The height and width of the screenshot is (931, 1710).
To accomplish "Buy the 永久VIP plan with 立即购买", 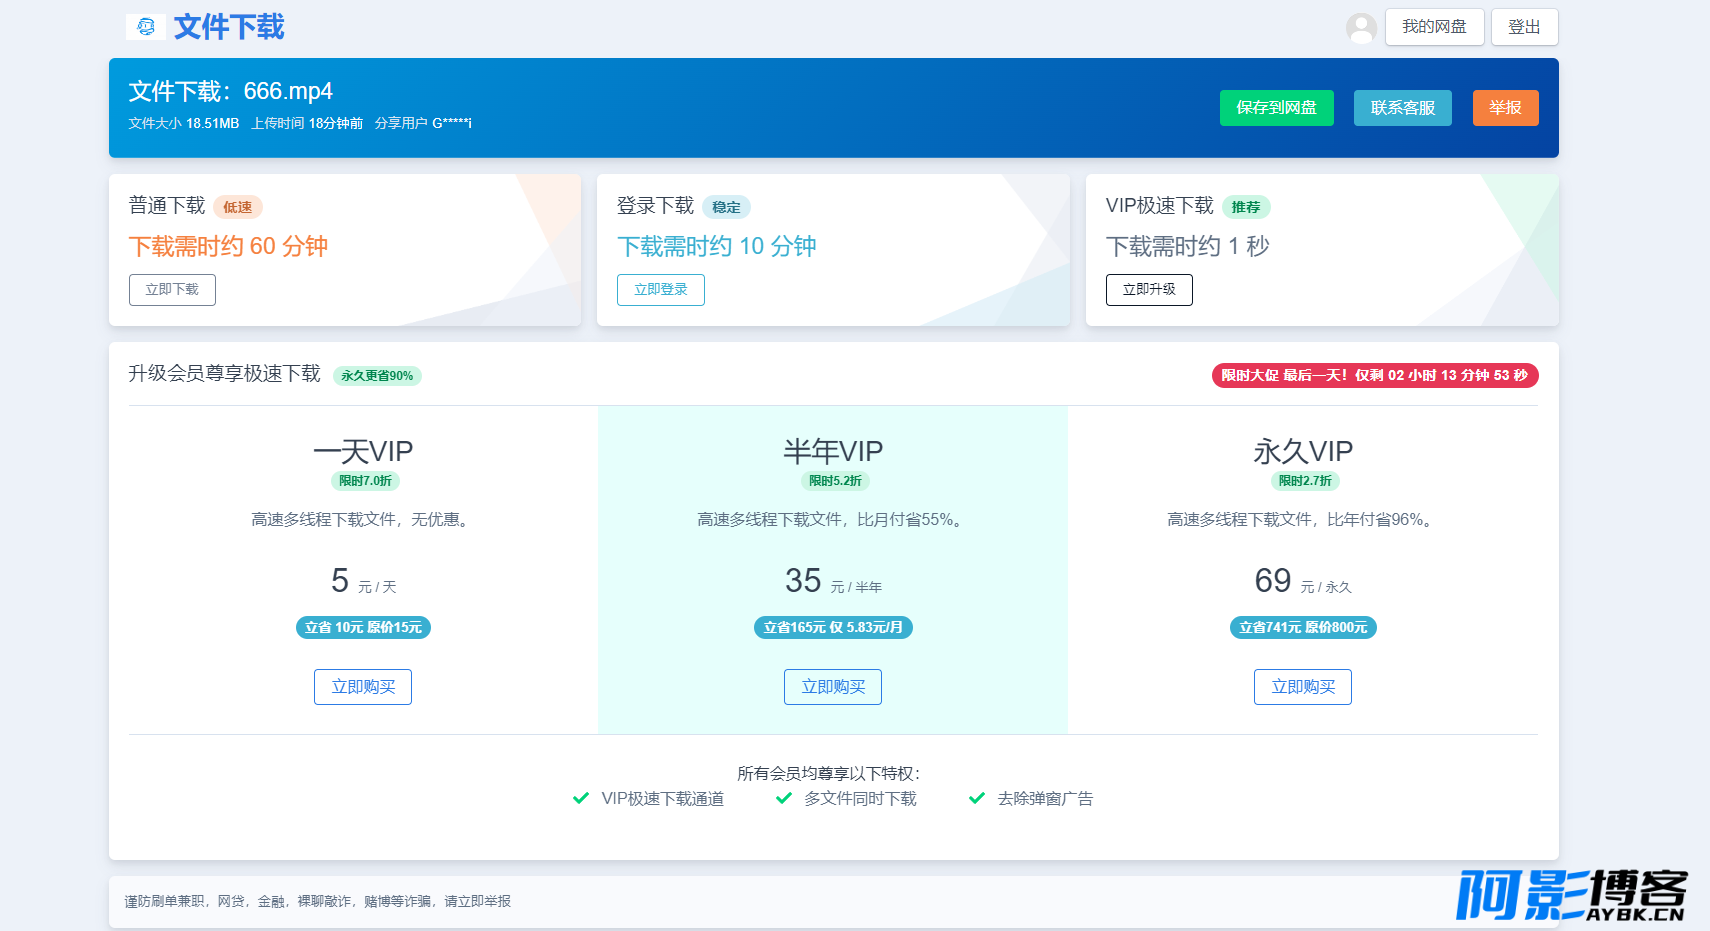I will coord(1303,687).
